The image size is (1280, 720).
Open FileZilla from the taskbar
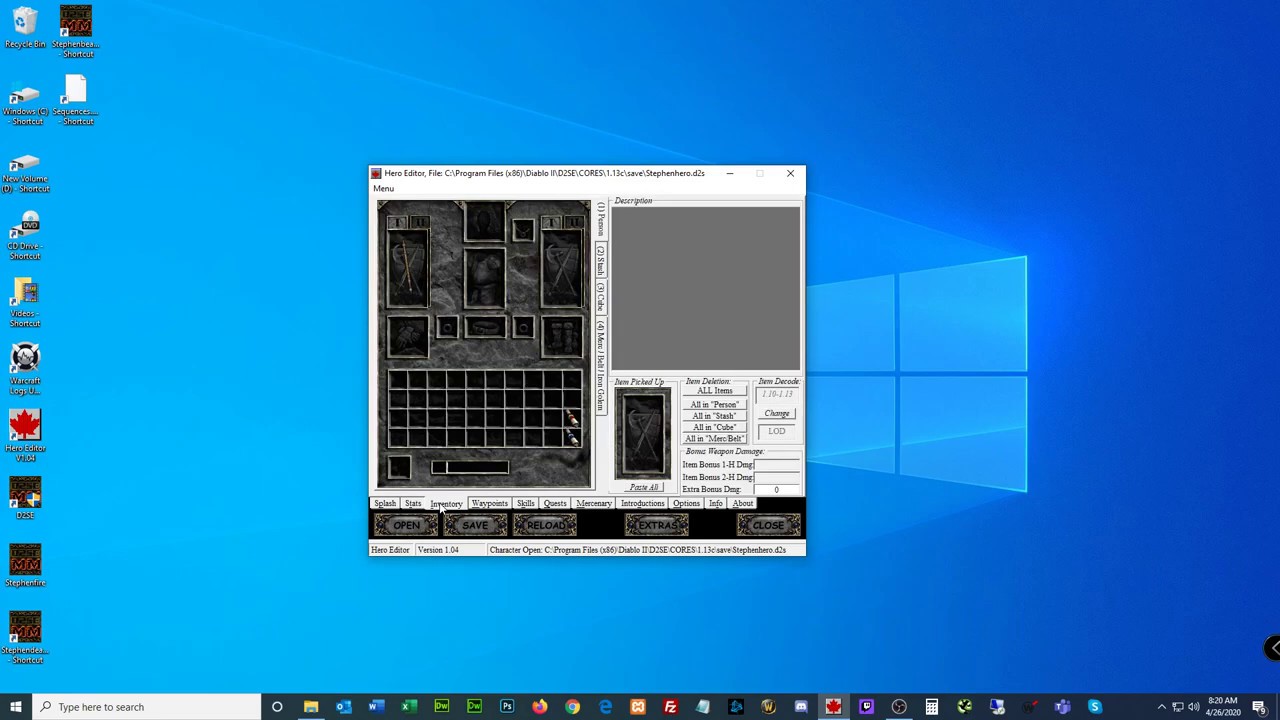(x=670, y=707)
